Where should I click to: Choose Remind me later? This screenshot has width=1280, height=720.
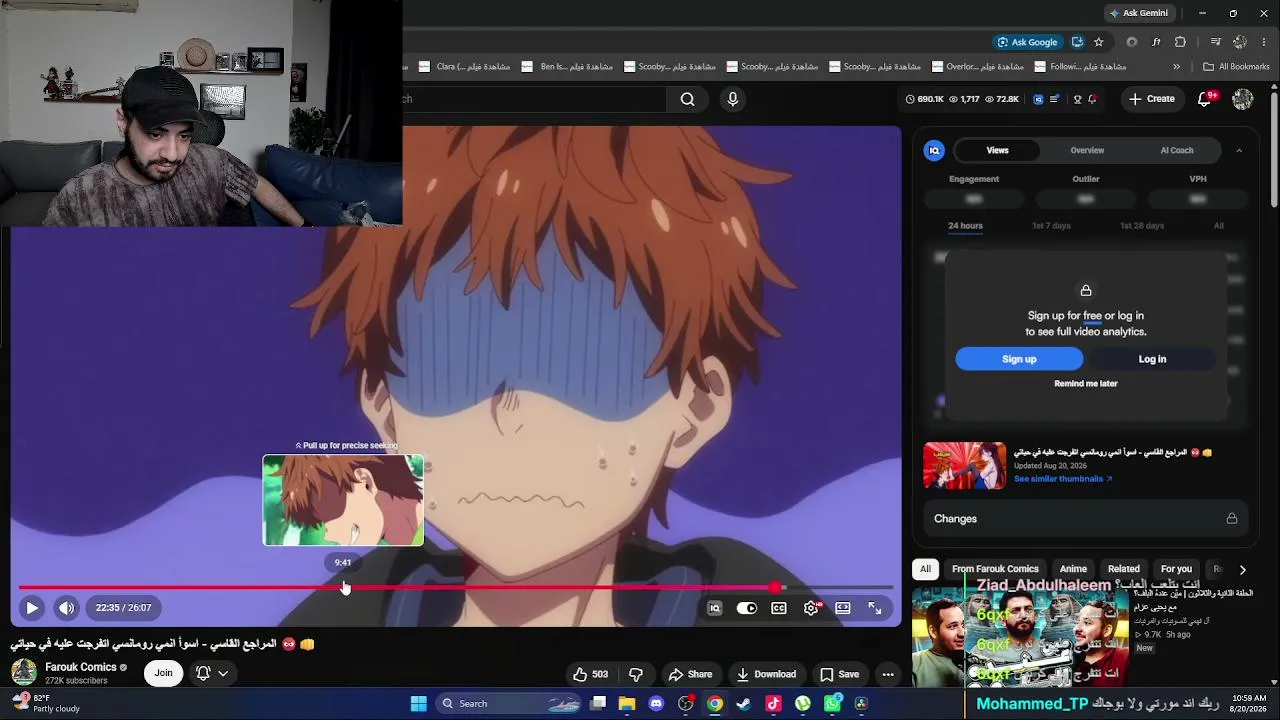pos(1086,384)
